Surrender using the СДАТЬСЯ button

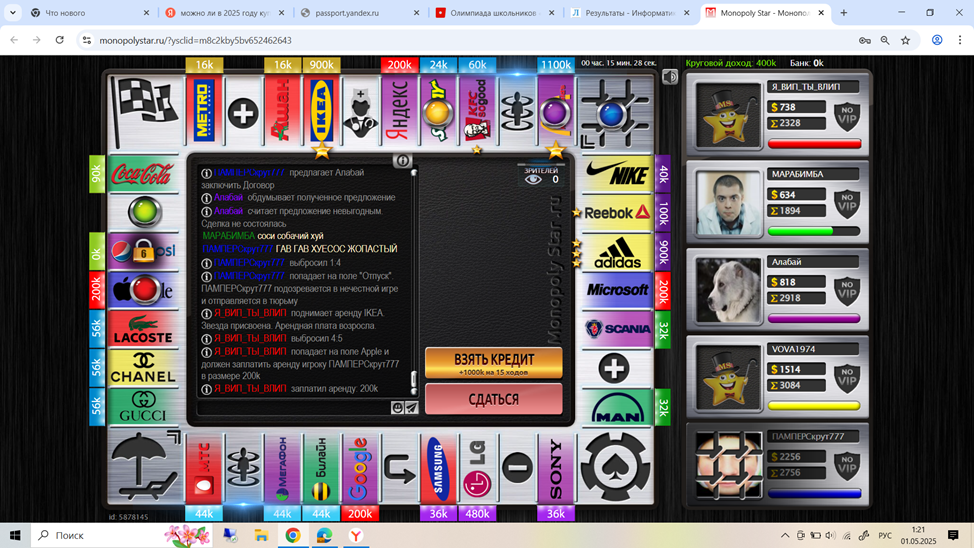click(x=494, y=399)
